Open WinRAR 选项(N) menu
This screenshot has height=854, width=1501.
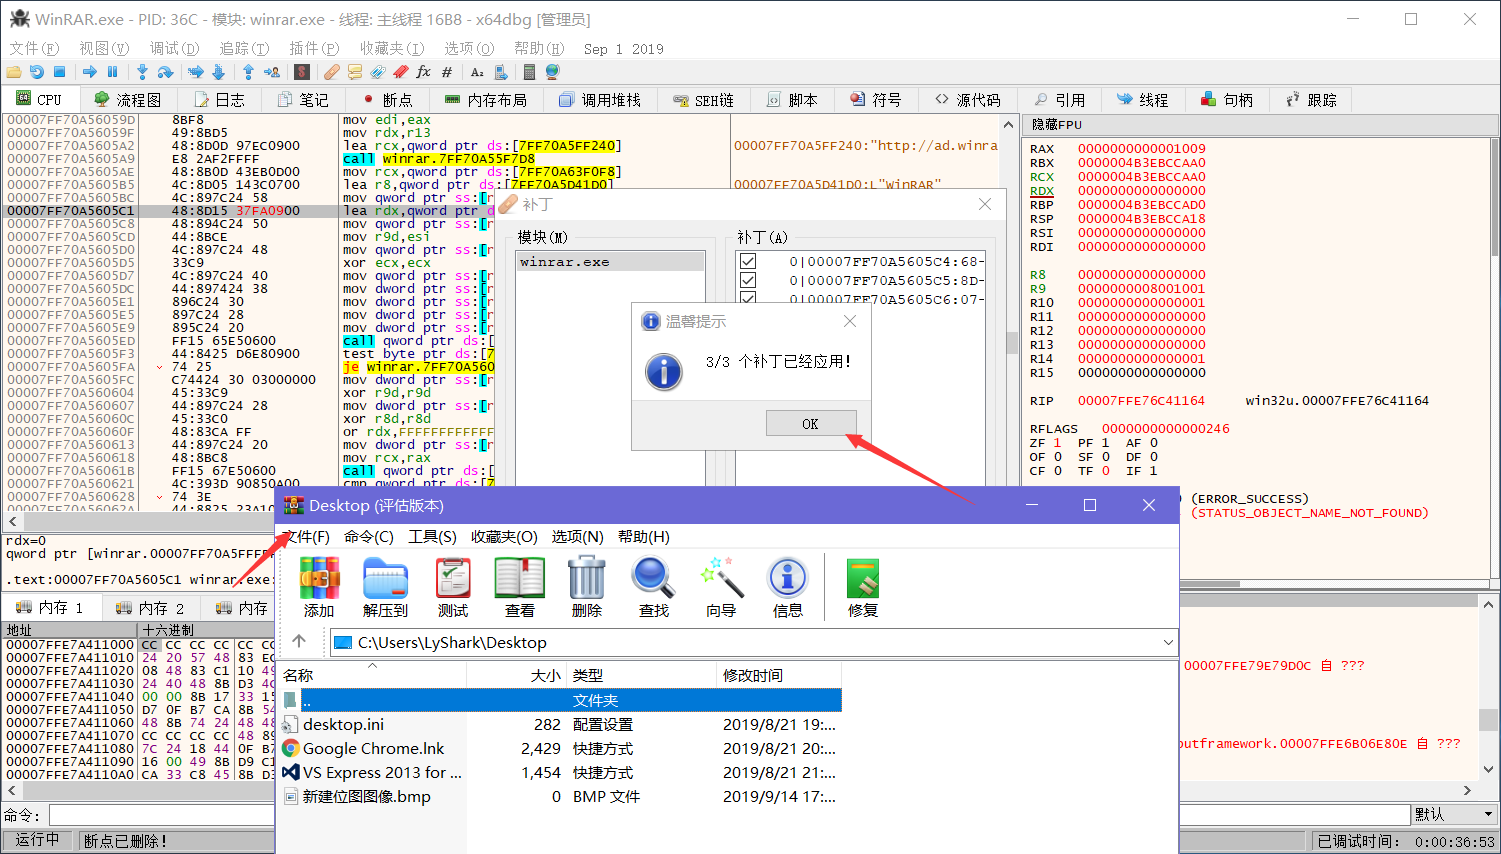click(x=577, y=537)
